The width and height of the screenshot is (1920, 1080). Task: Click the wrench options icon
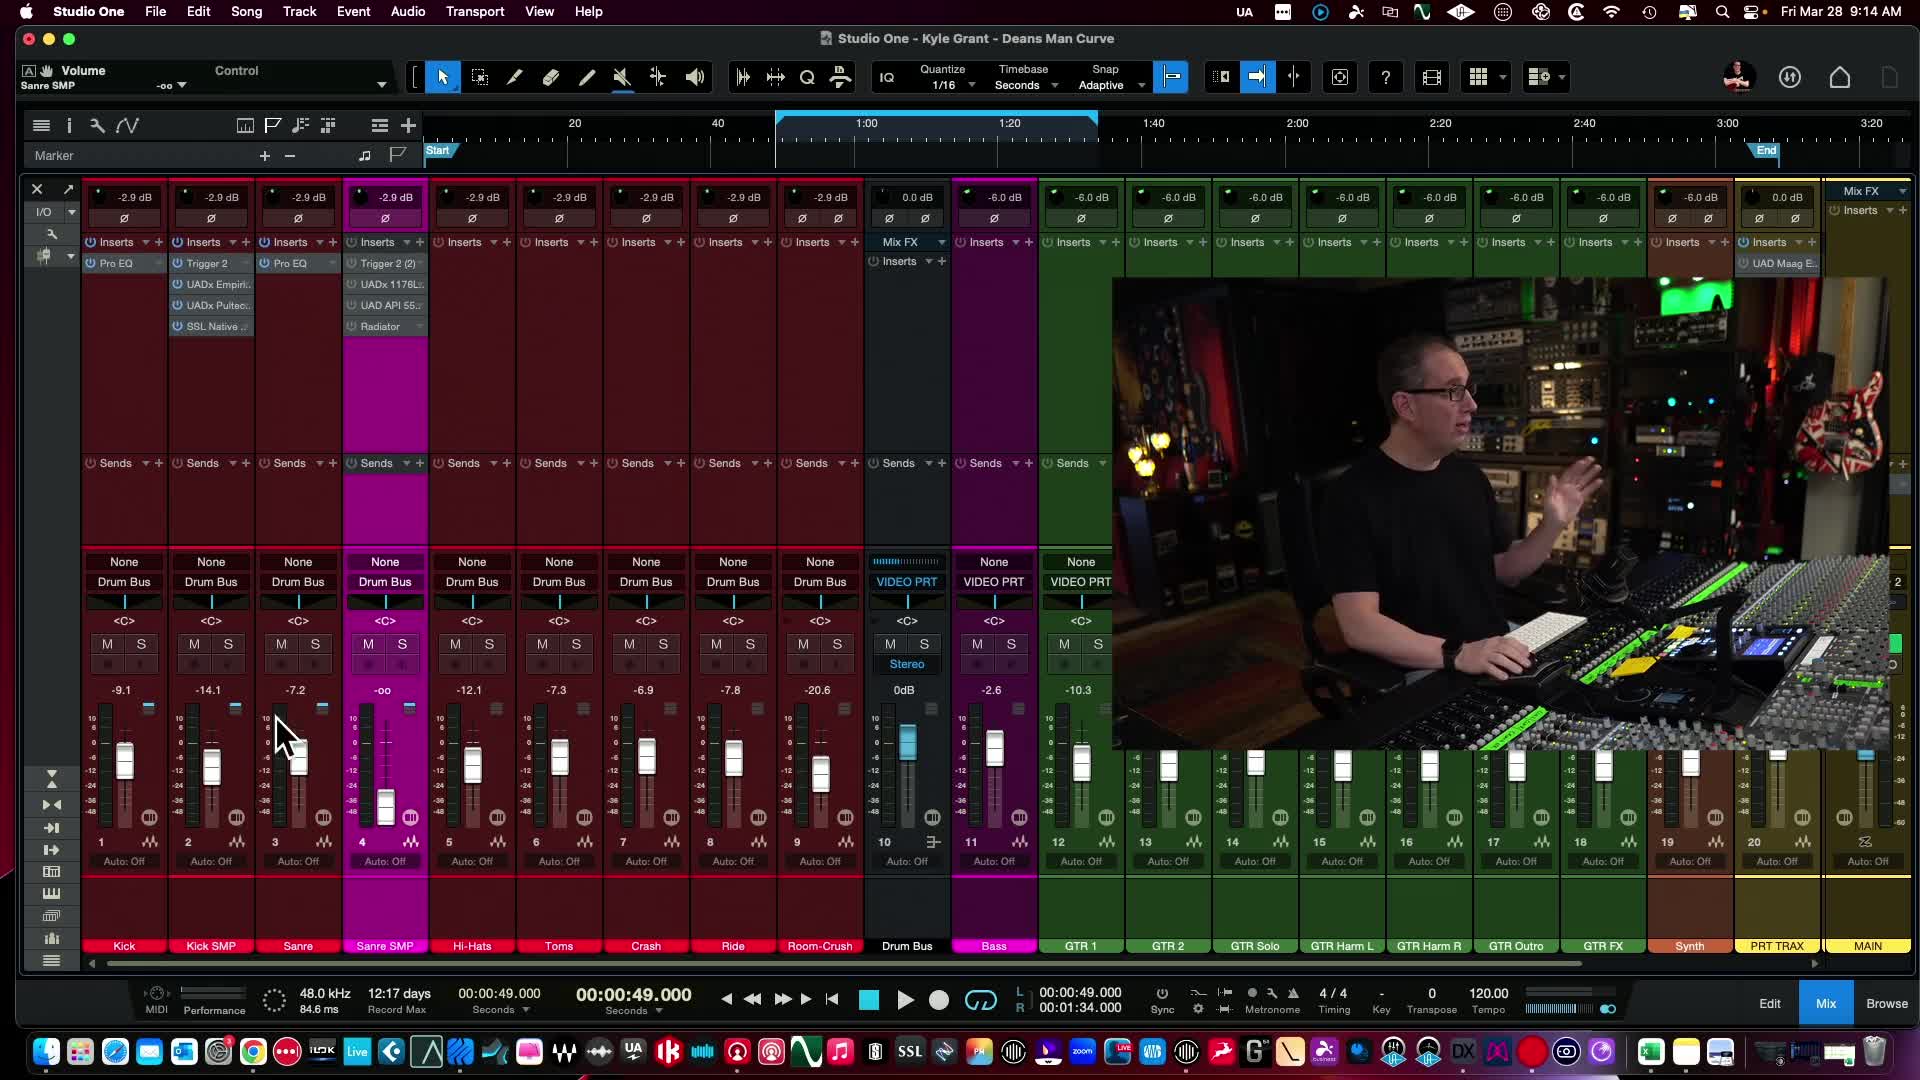pyautogui.click(x=97, y=125)
